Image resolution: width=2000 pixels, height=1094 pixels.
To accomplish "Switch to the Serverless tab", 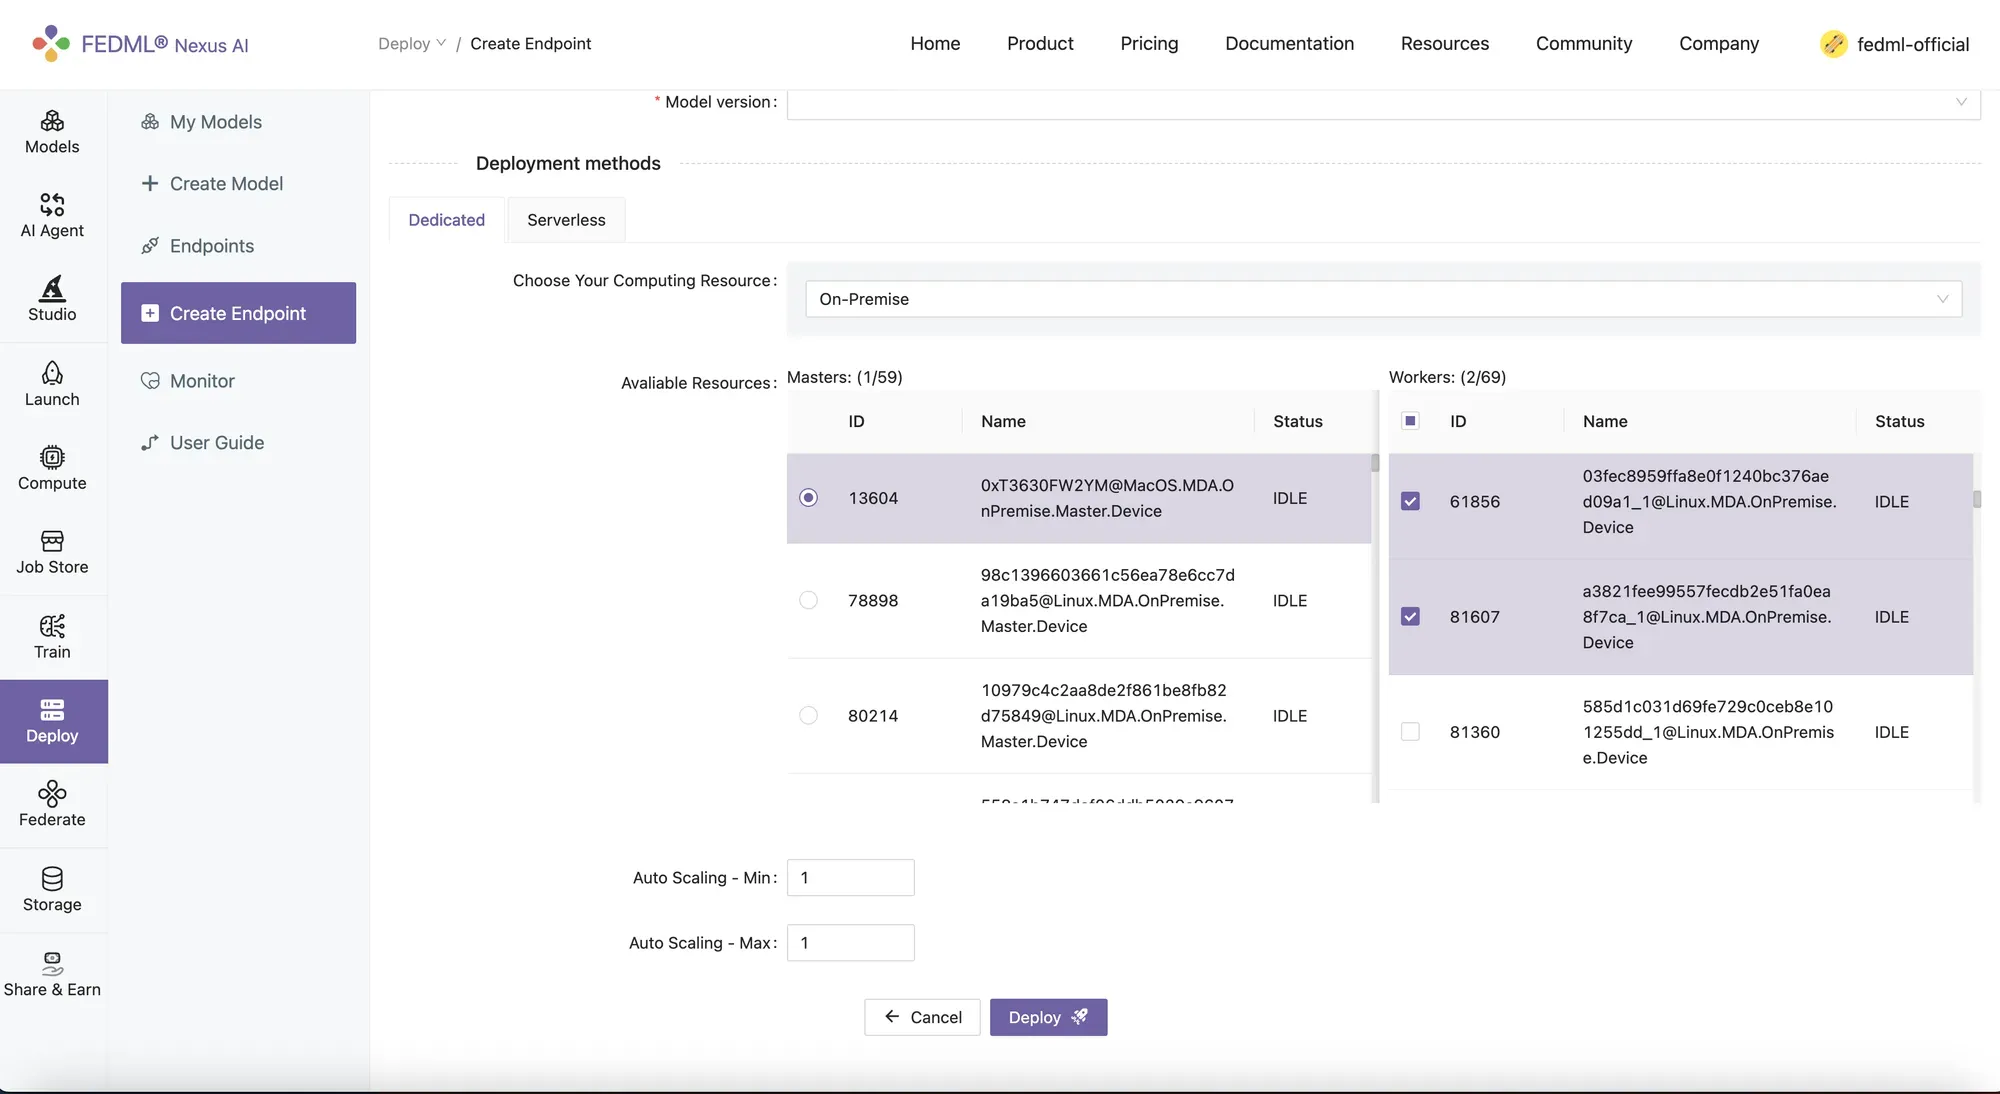I will [x=566, y=220].
